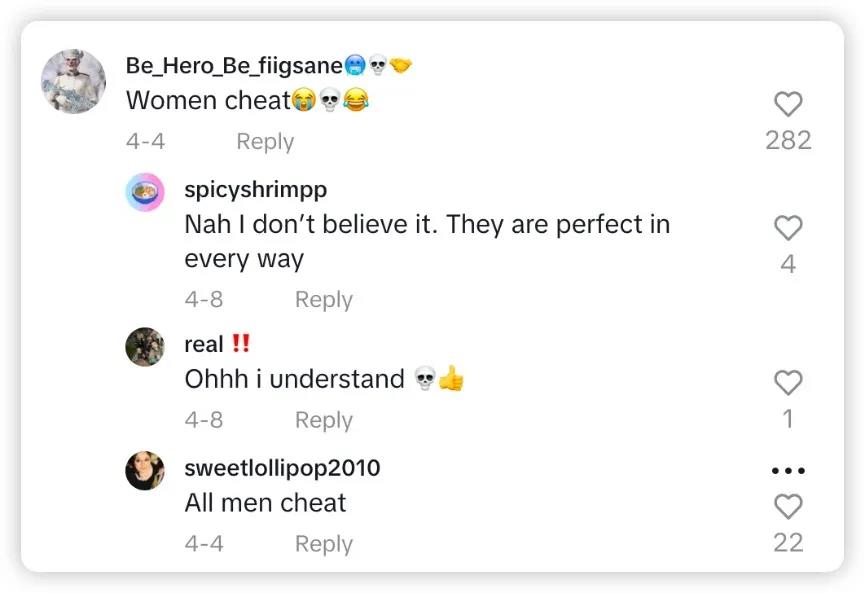Click the 282 likes count

[788, 141]
